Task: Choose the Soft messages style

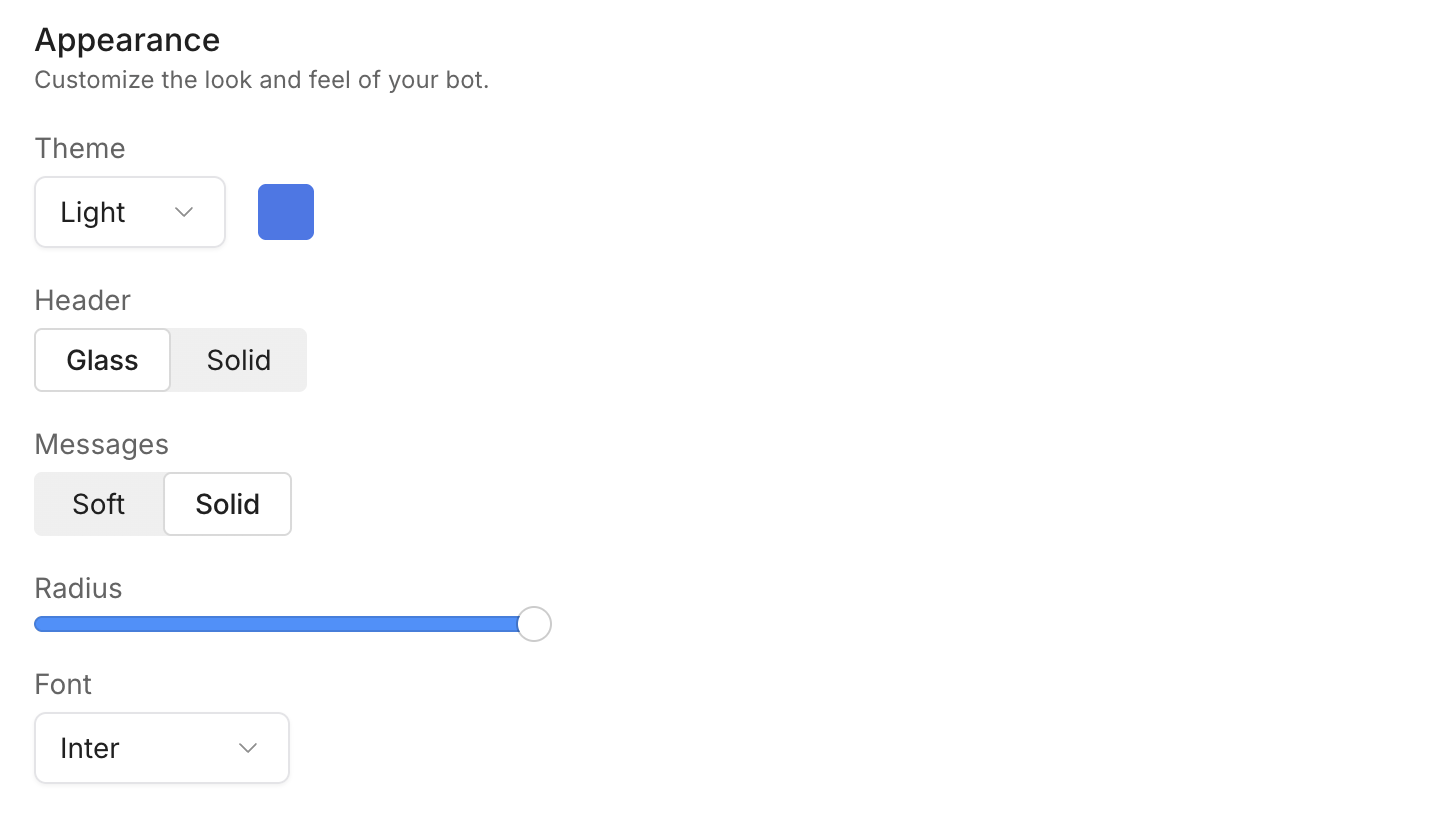Action: tap(99, 504)
